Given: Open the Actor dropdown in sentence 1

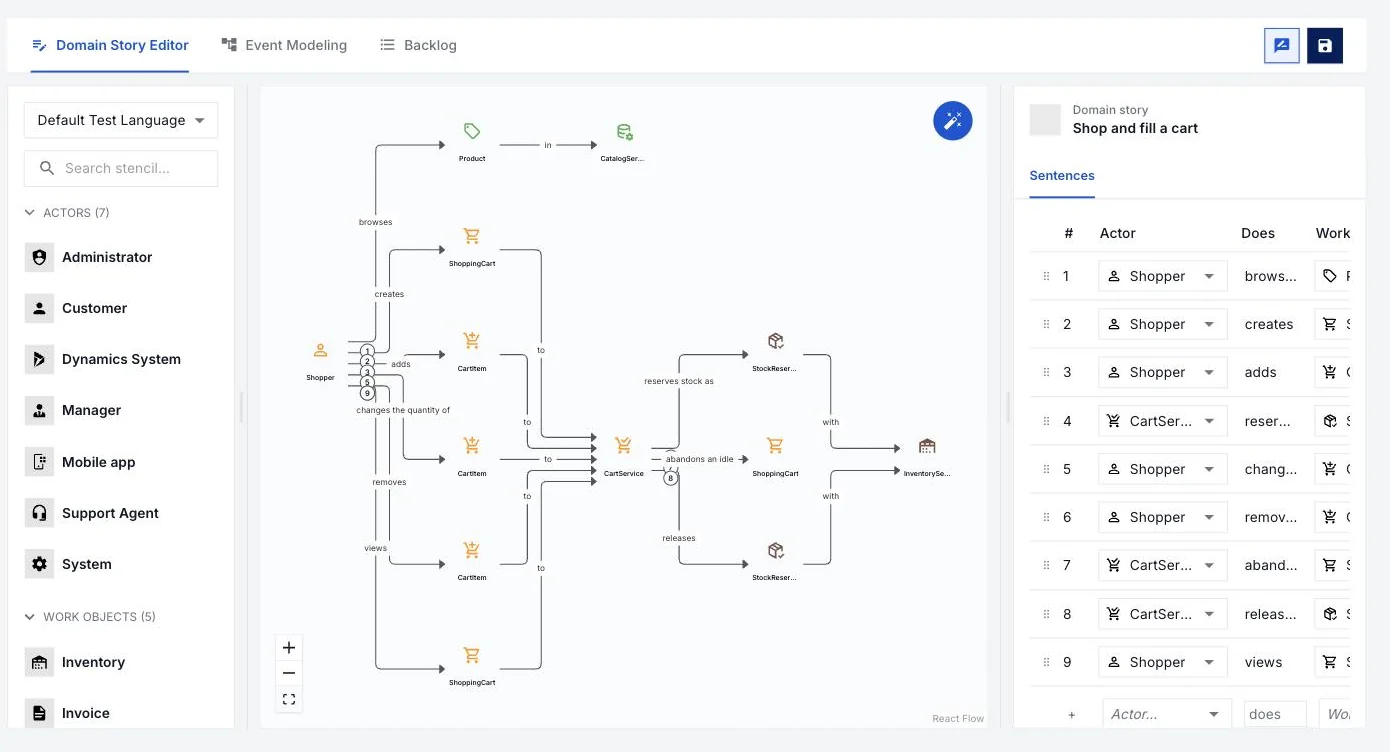Looking at the screenshot, I should (1163, 276).
